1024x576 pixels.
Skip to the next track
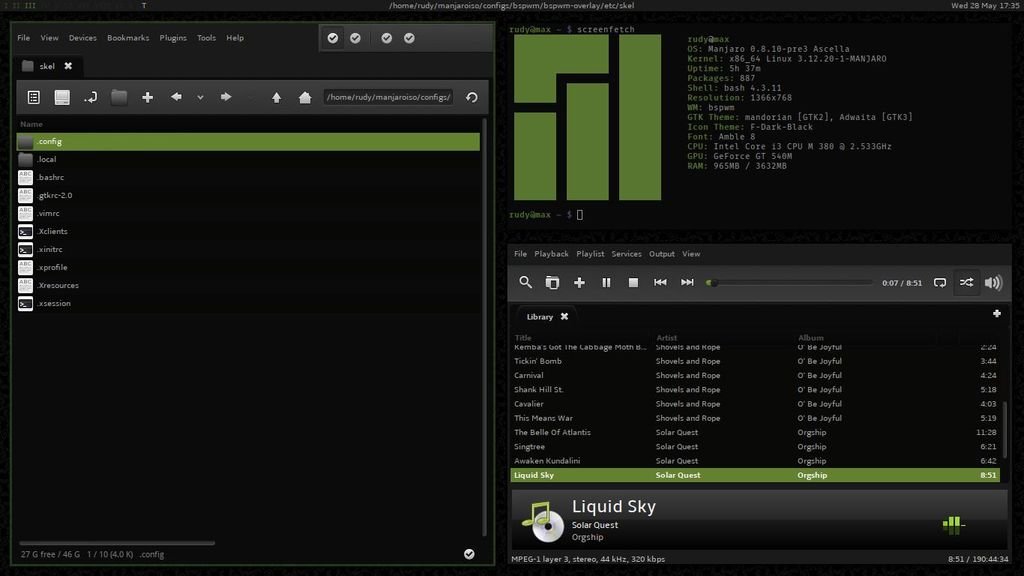(x=687, y=283)
